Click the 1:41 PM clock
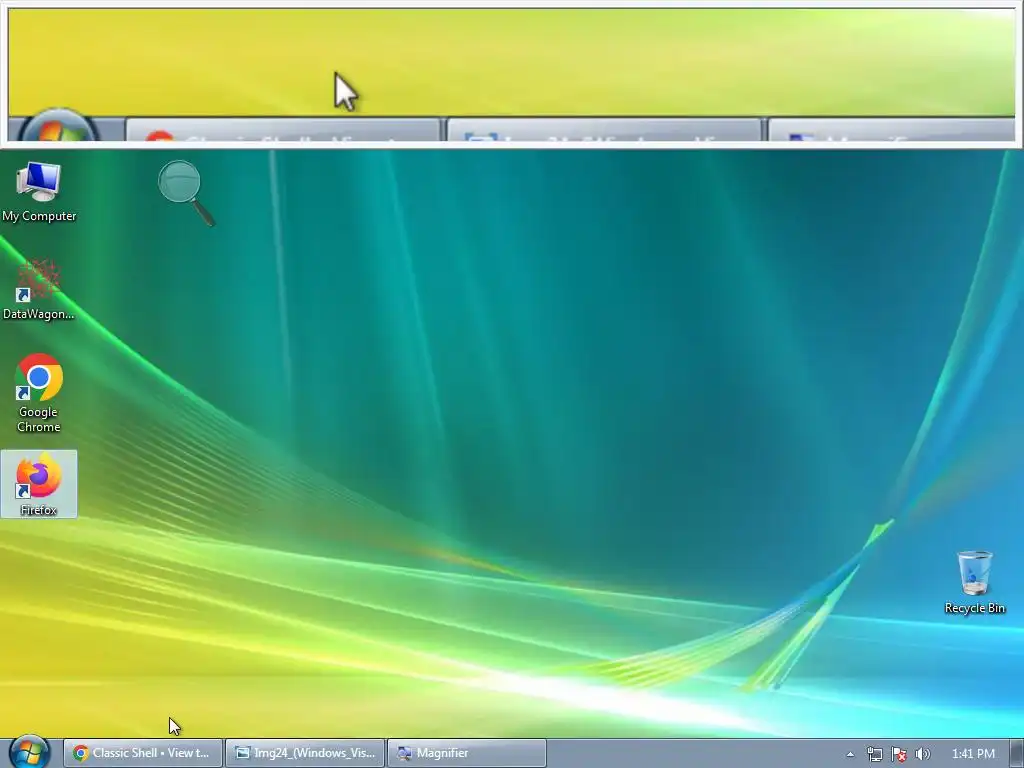The width and height of the screenshot is (1024, 768). pyautogui.click(x=973, y=754)
